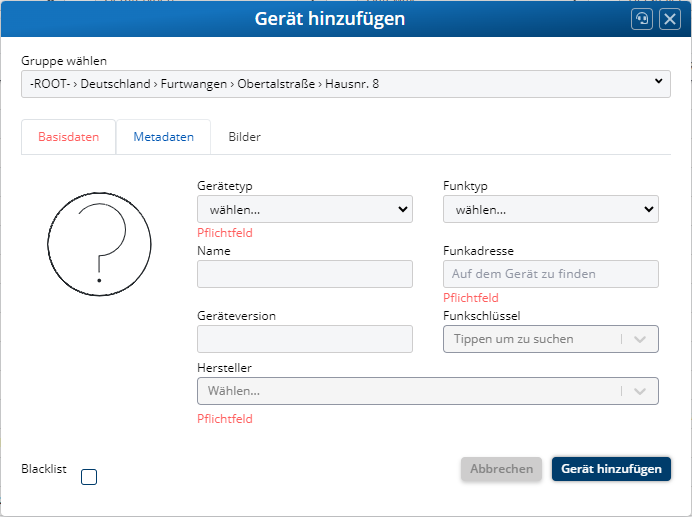
Task: Open the Hersteller selection dropdown
Action: [410, 391]
